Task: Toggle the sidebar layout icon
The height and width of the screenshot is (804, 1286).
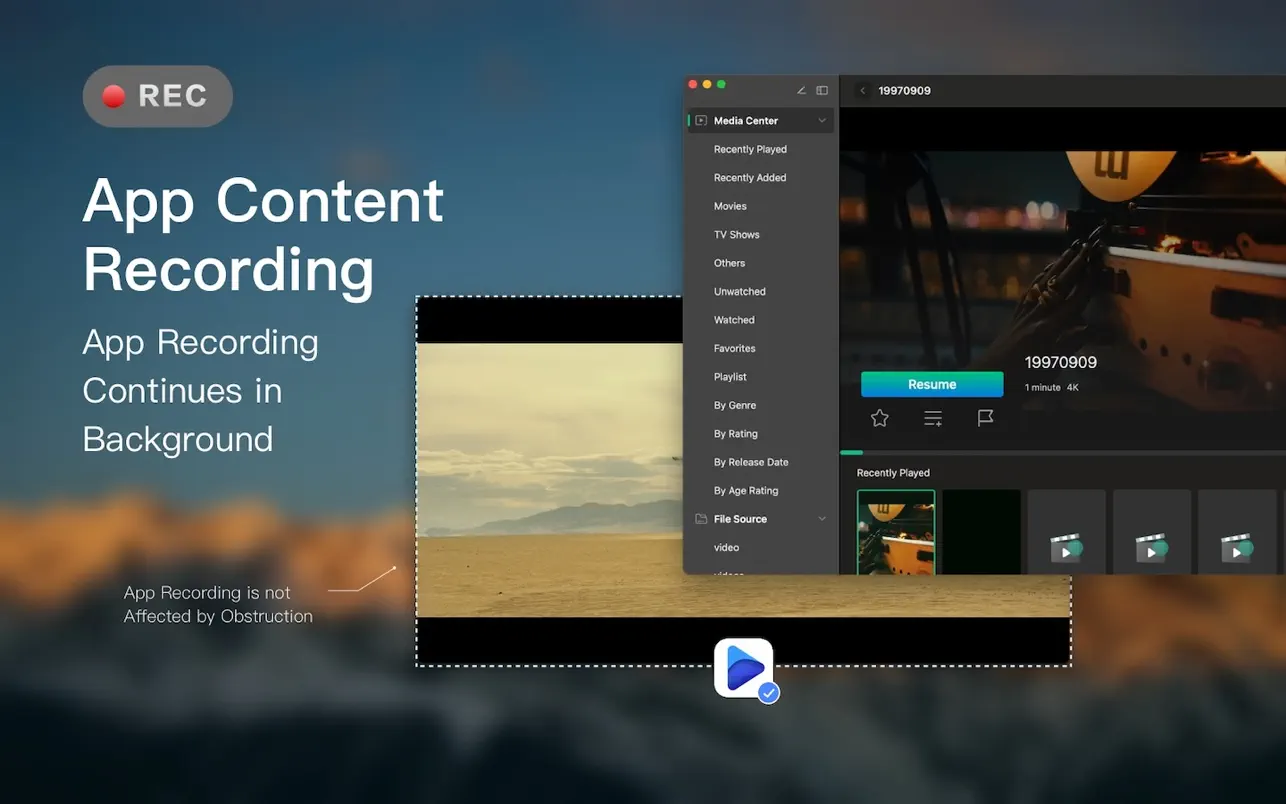Action: click(822, 91)
